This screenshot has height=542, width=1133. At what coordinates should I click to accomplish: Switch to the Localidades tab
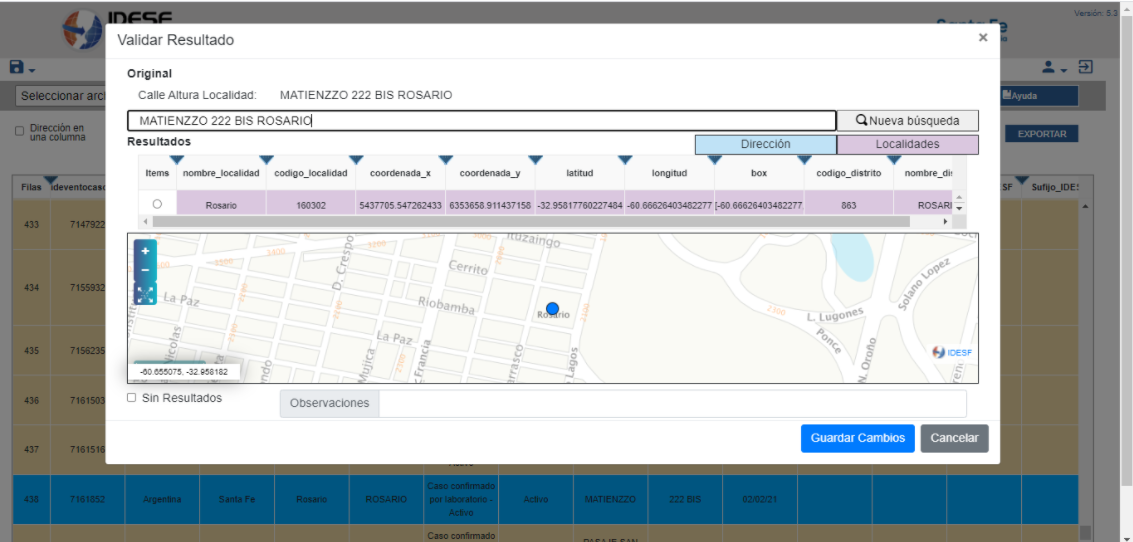coord(908,145)
